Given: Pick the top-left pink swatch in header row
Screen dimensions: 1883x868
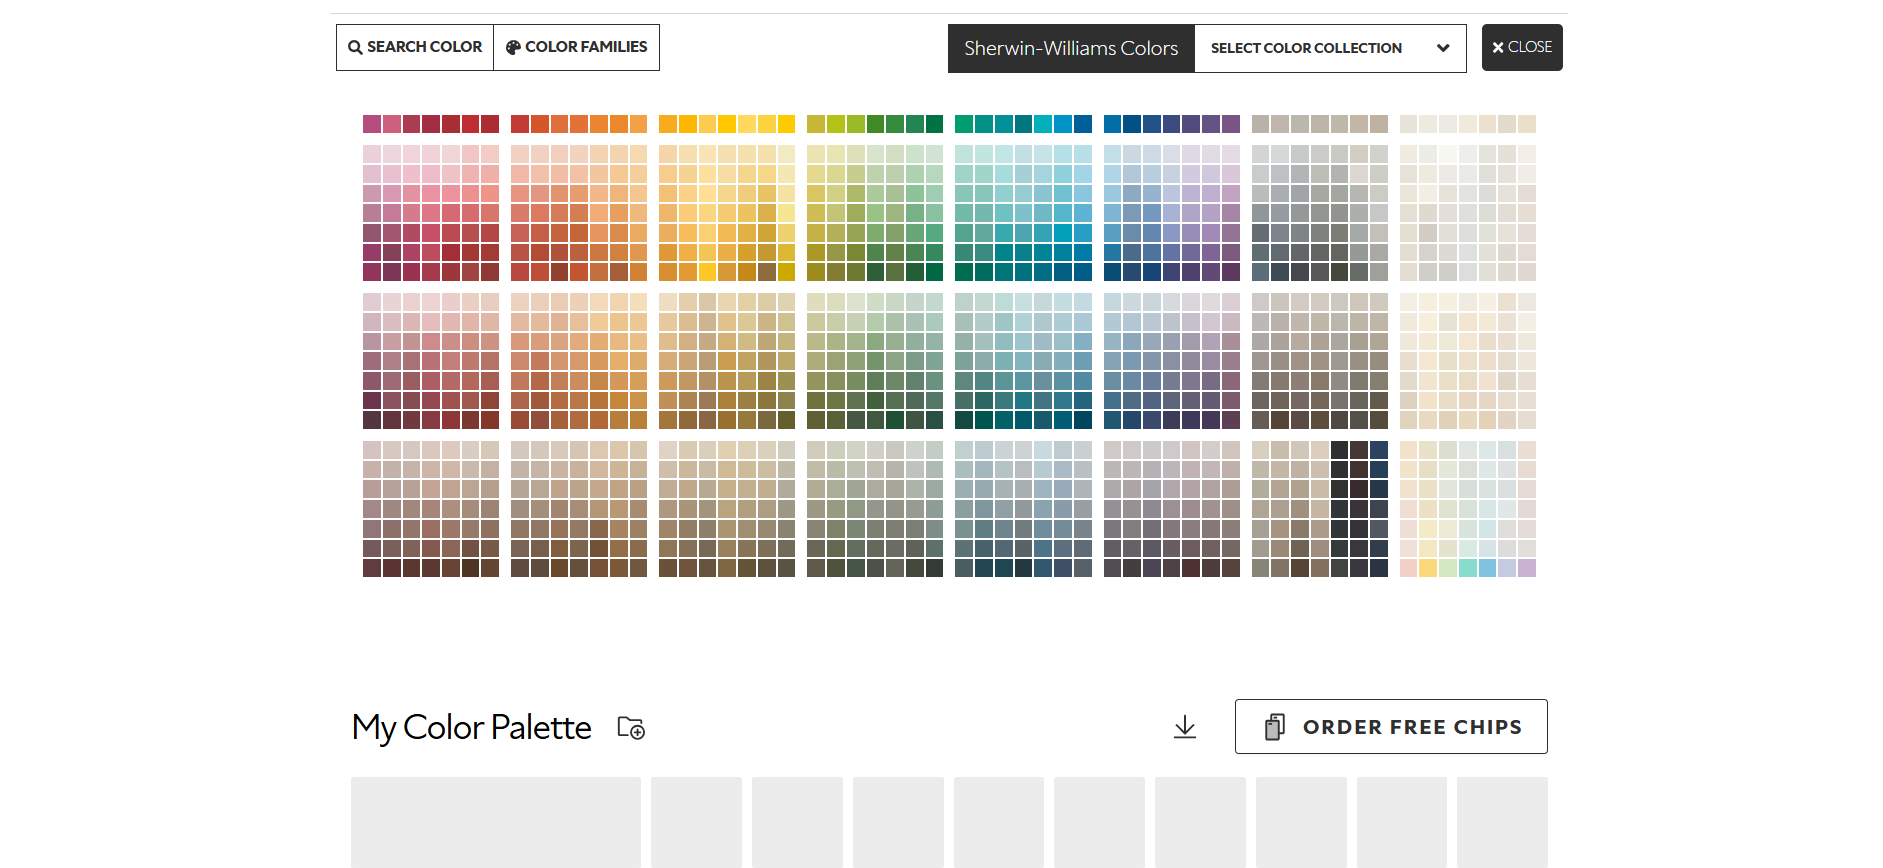Looking at the screenshot, I should (x=372, y=124).
